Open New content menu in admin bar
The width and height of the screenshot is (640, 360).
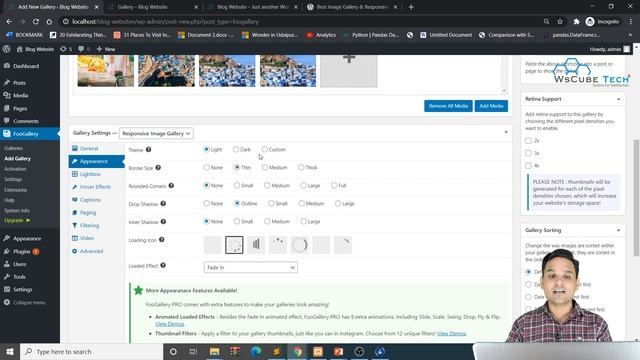[x=106, y=49]
